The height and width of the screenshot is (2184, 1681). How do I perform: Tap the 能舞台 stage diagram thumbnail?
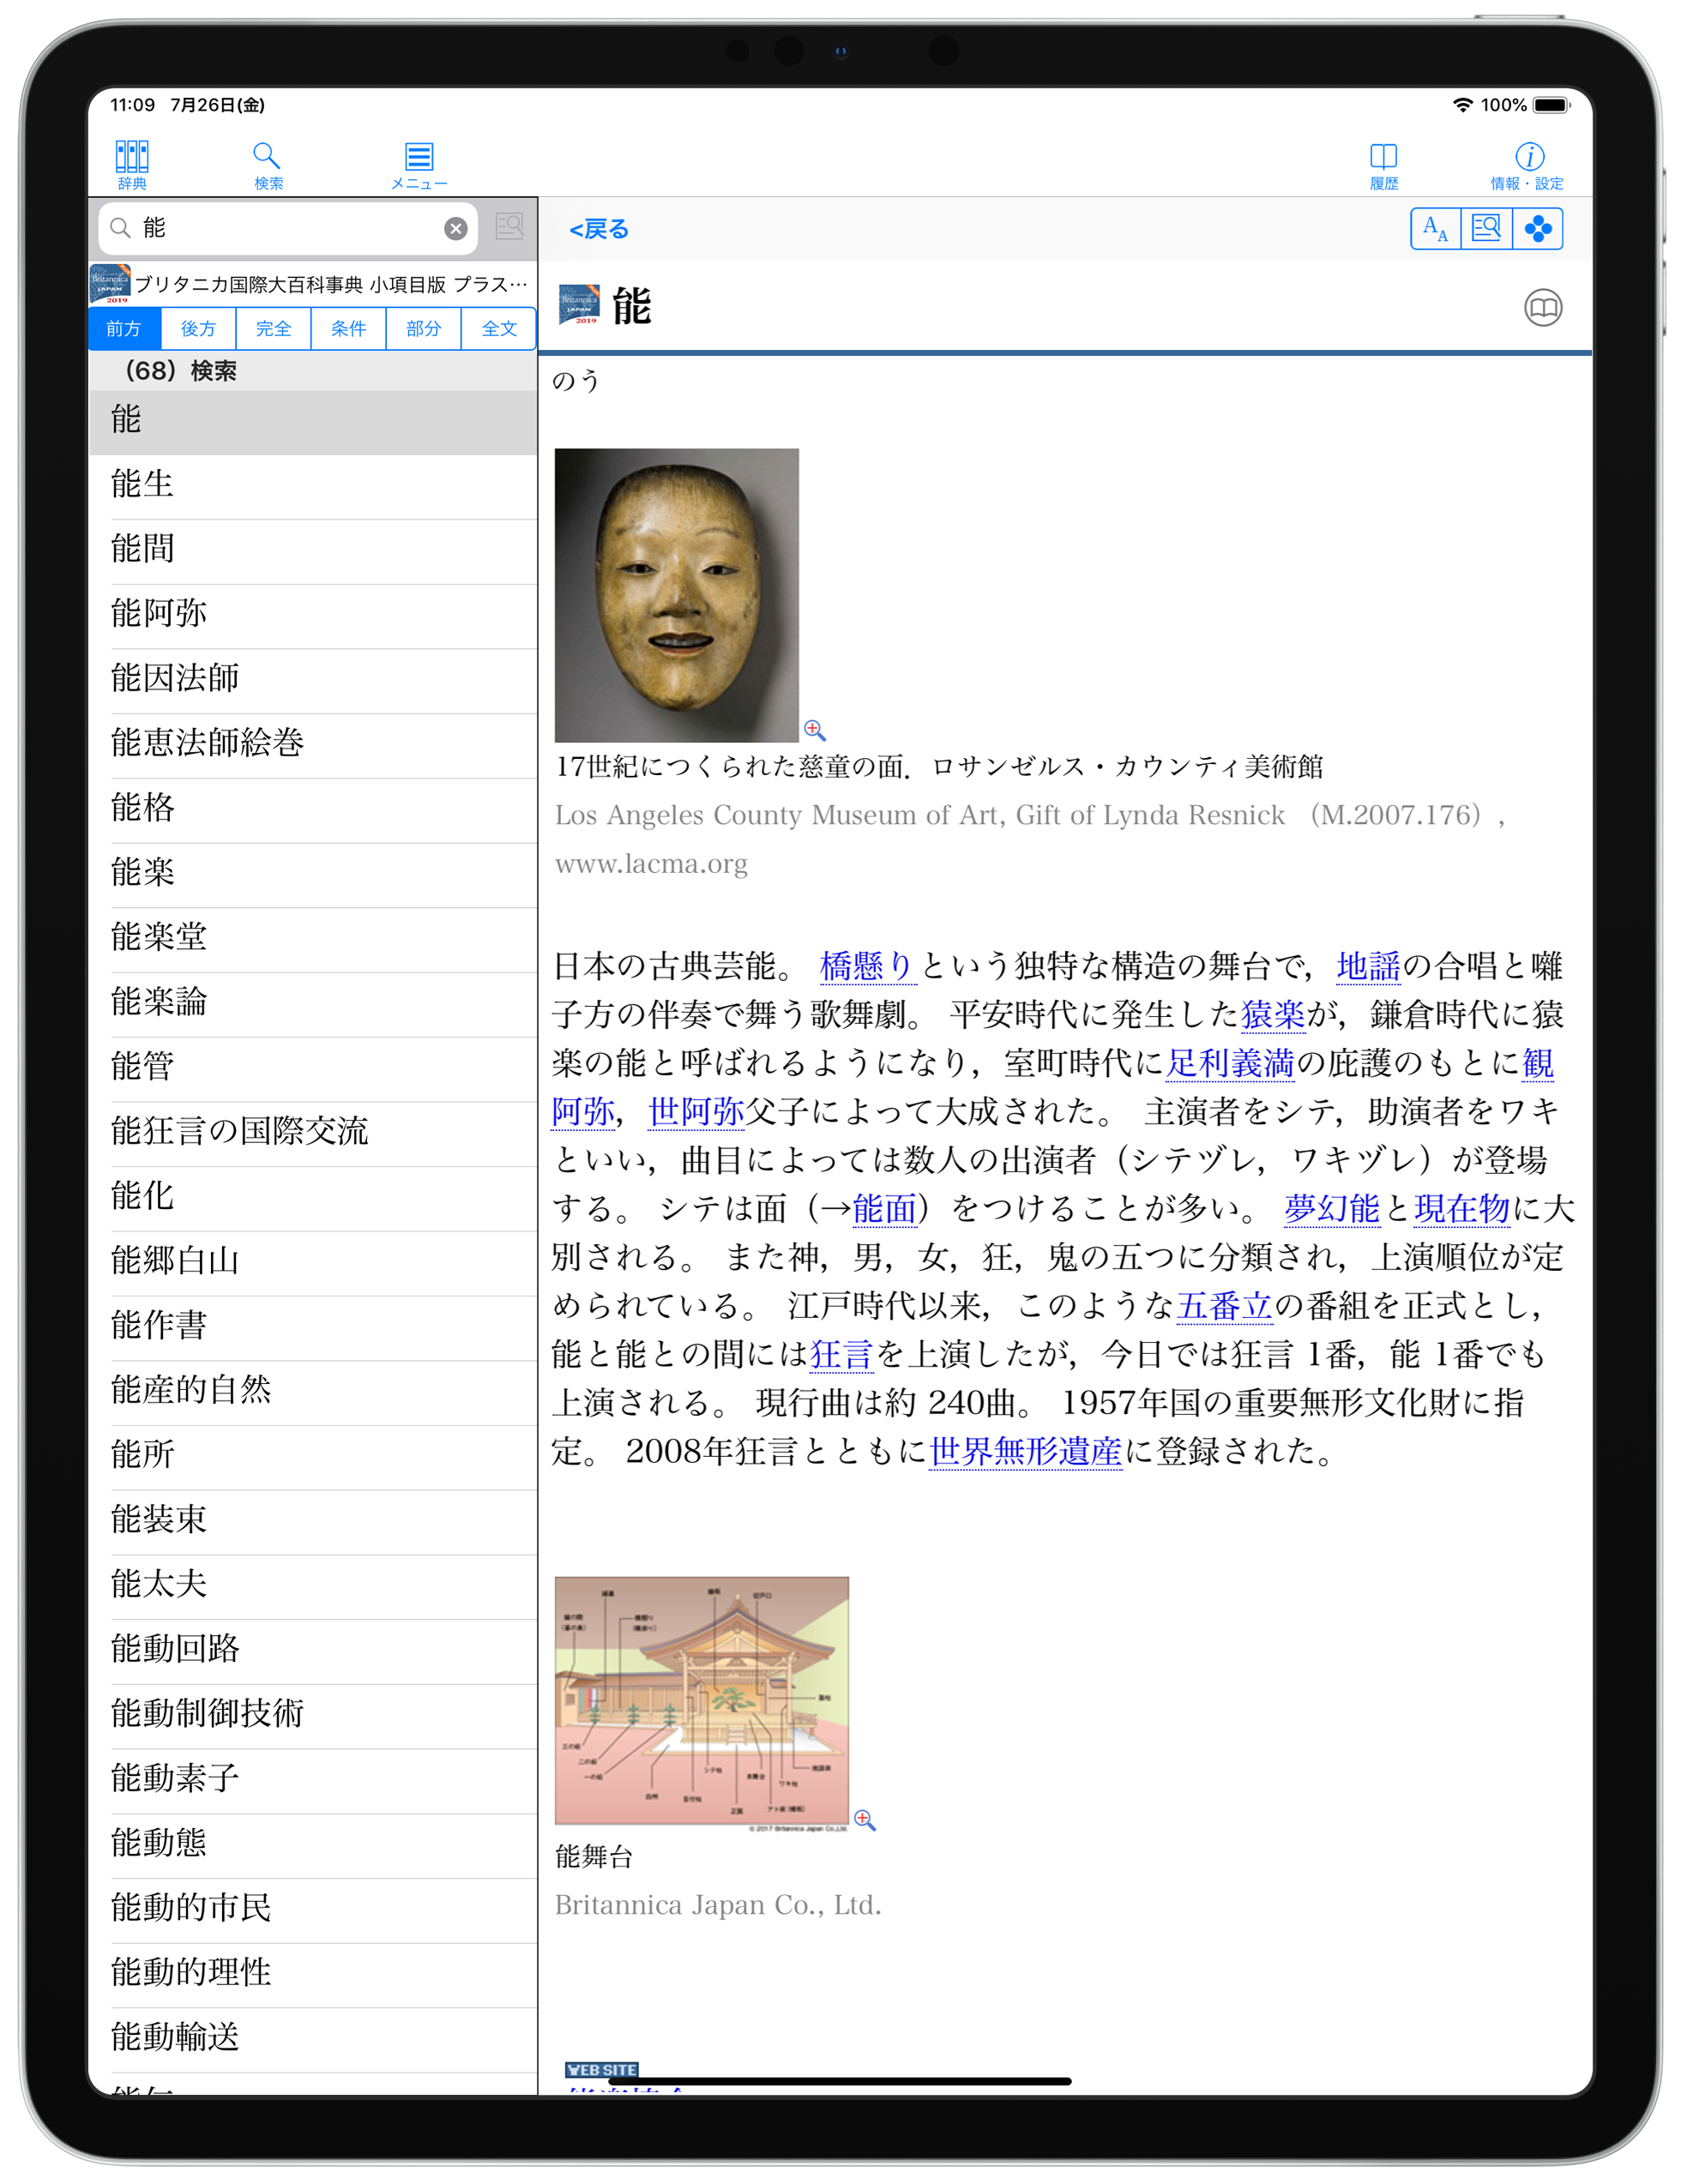(701, 1700)
